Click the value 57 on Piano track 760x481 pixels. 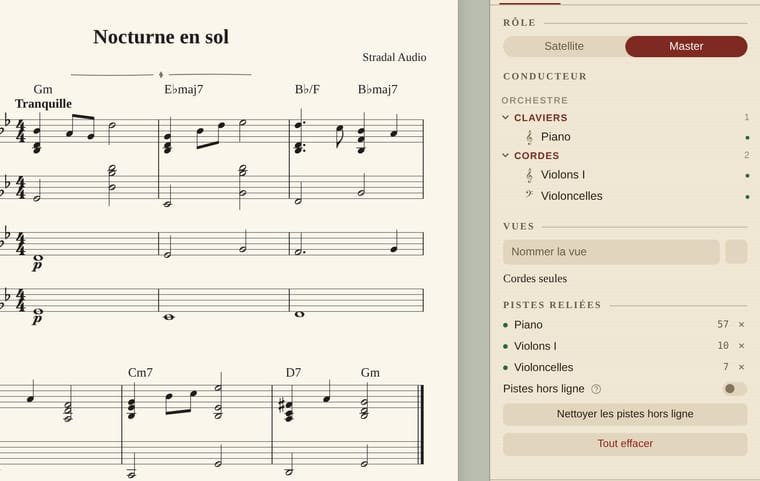click(723, 324)
